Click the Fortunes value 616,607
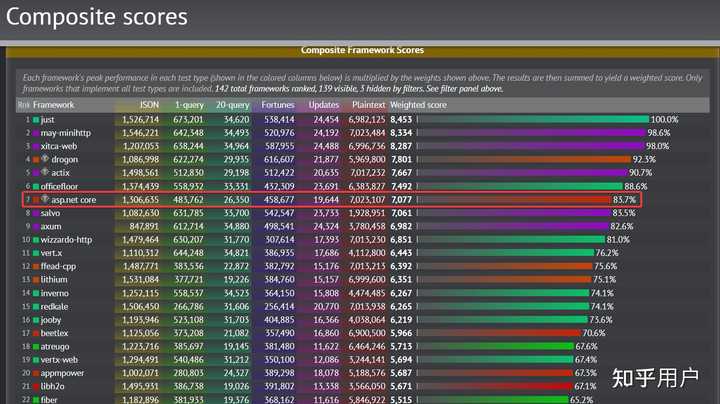Image resolution: width=720 pixels, height=404 pixels. click(279, 160)
